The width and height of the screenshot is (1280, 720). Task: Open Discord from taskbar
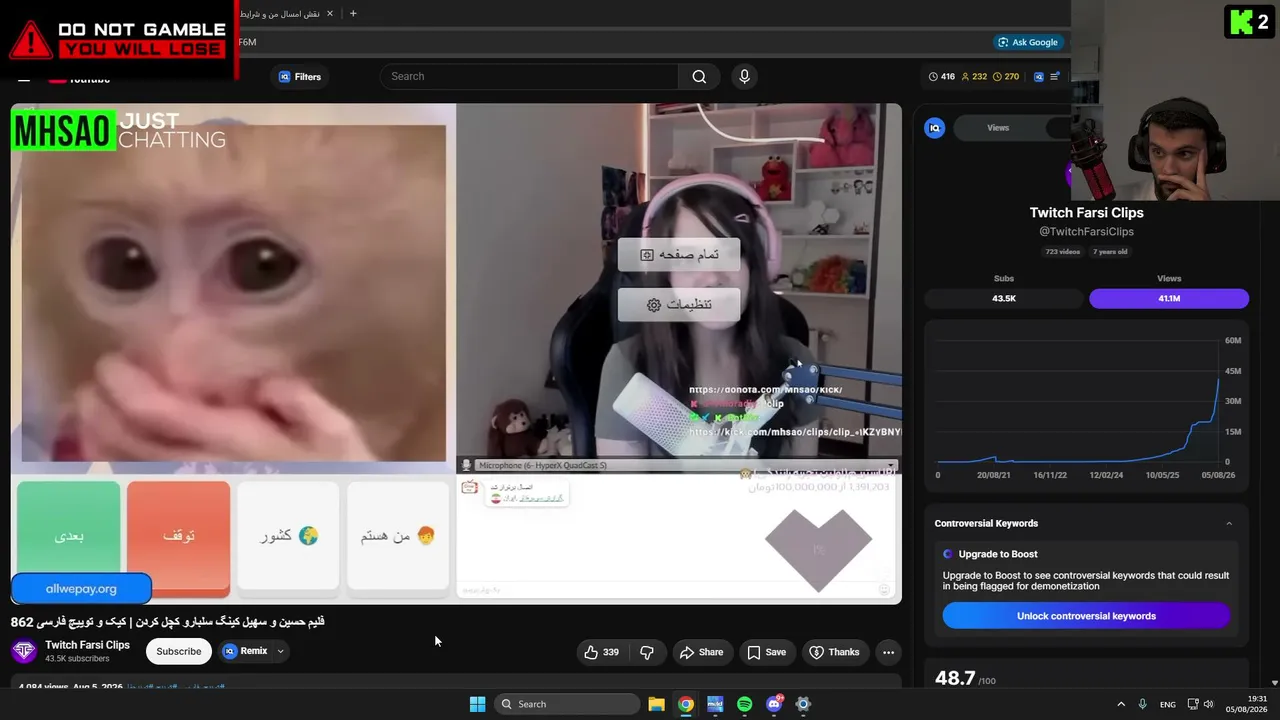tap(774, 704)
